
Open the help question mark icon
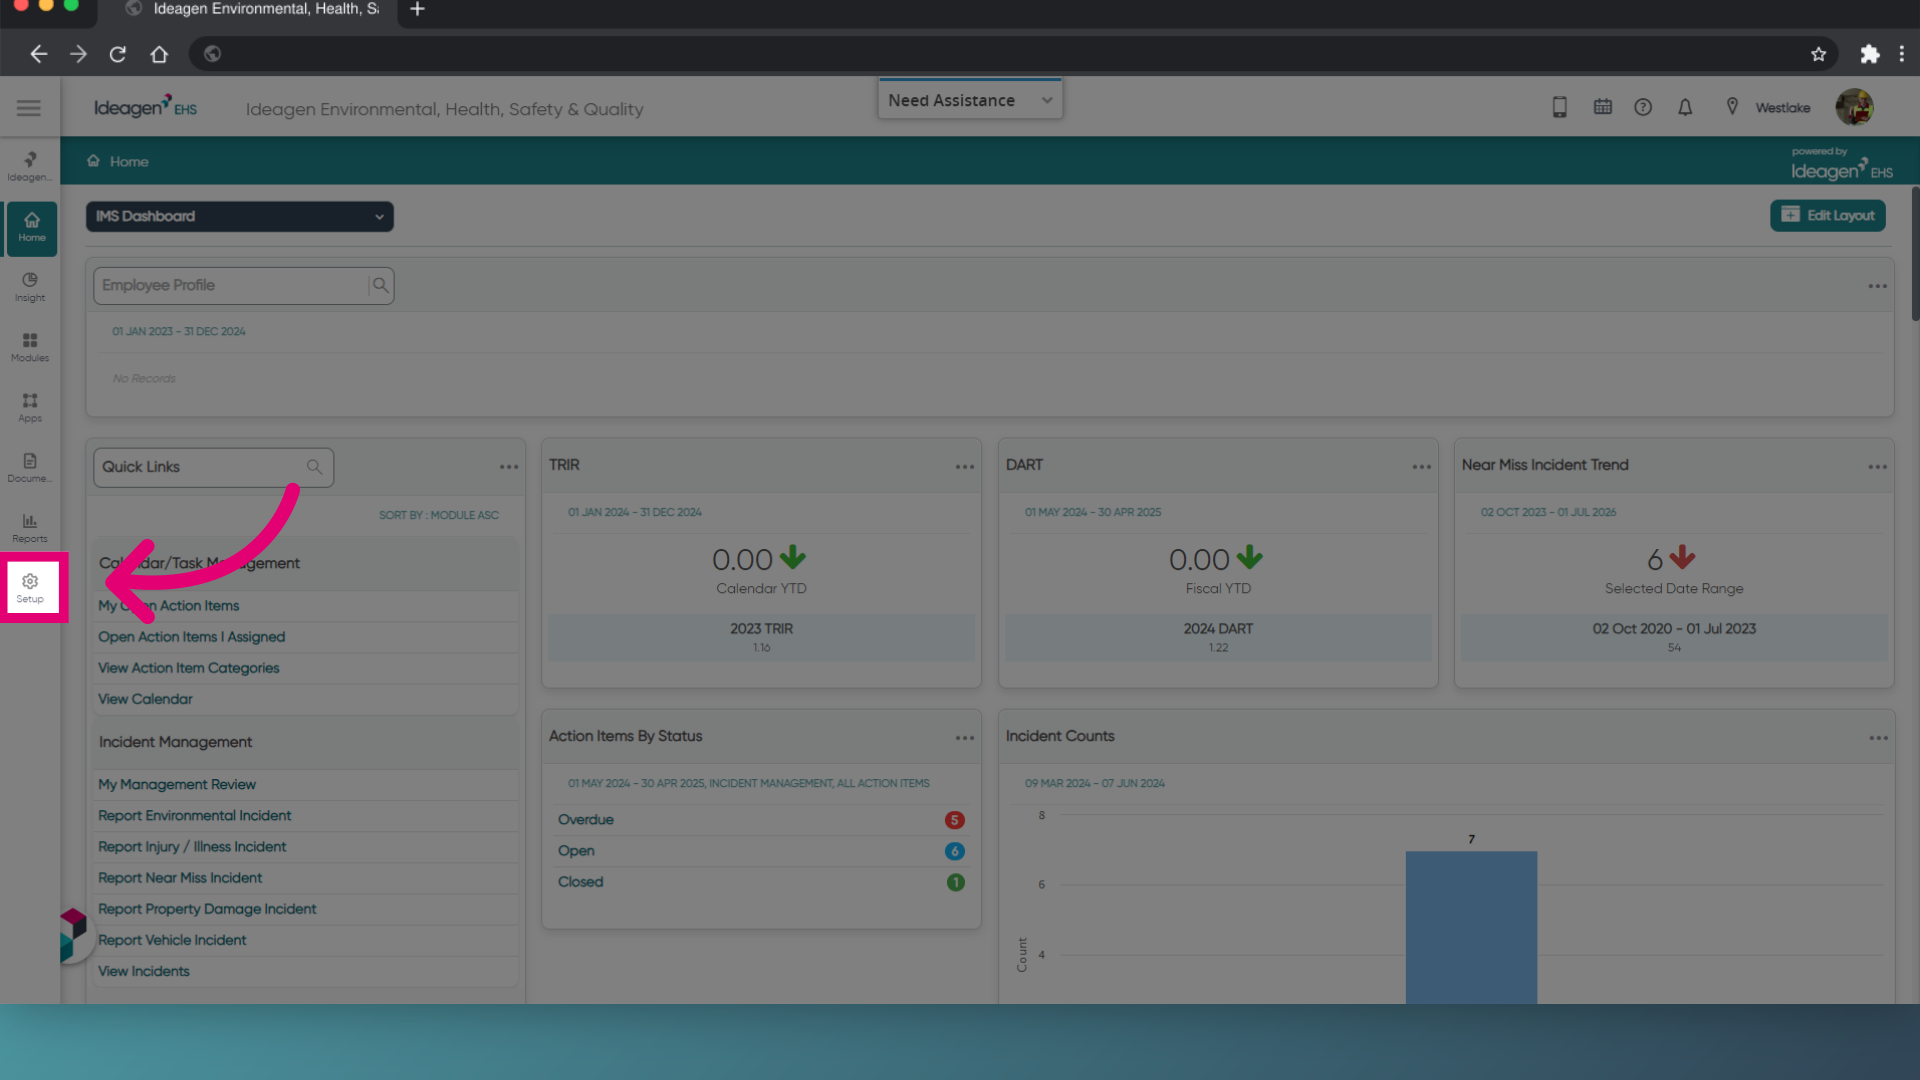(1643, 107)
